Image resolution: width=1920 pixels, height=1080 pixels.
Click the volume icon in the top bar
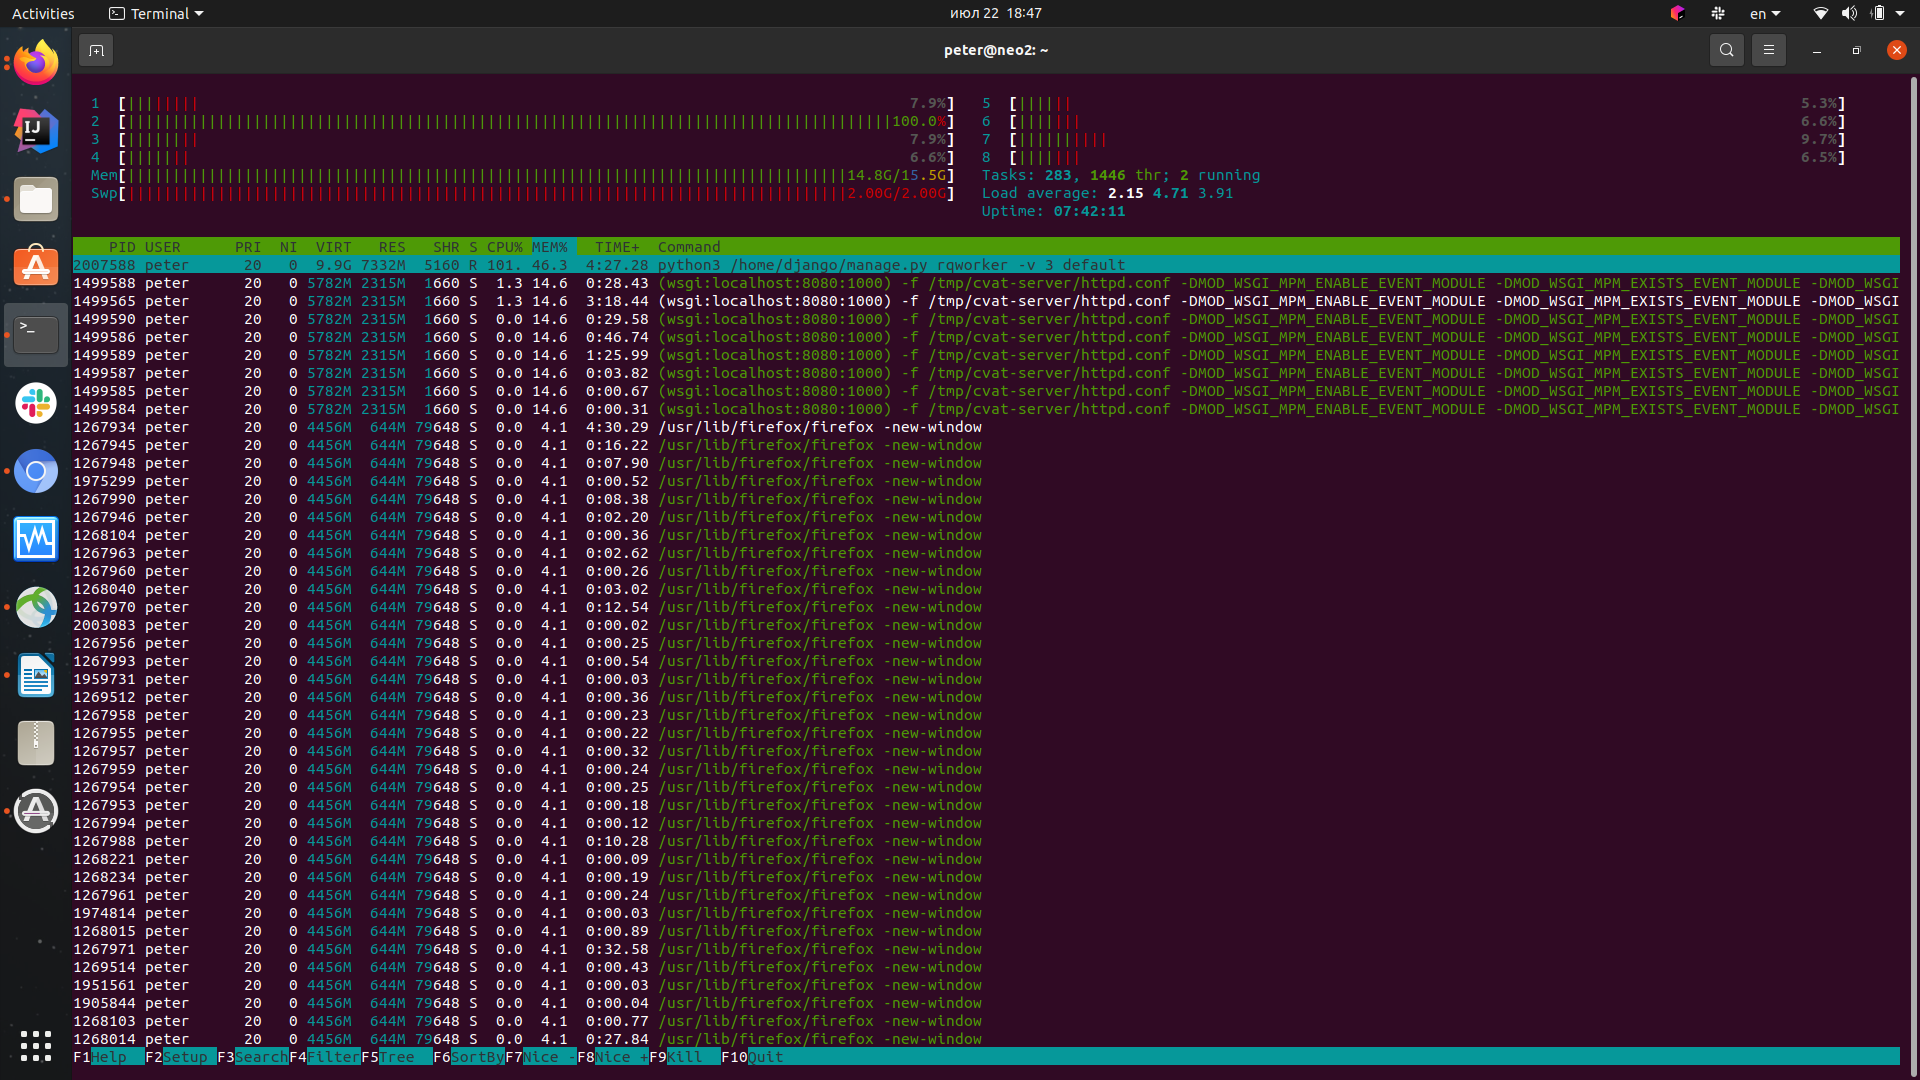(x=1849, y=13)
